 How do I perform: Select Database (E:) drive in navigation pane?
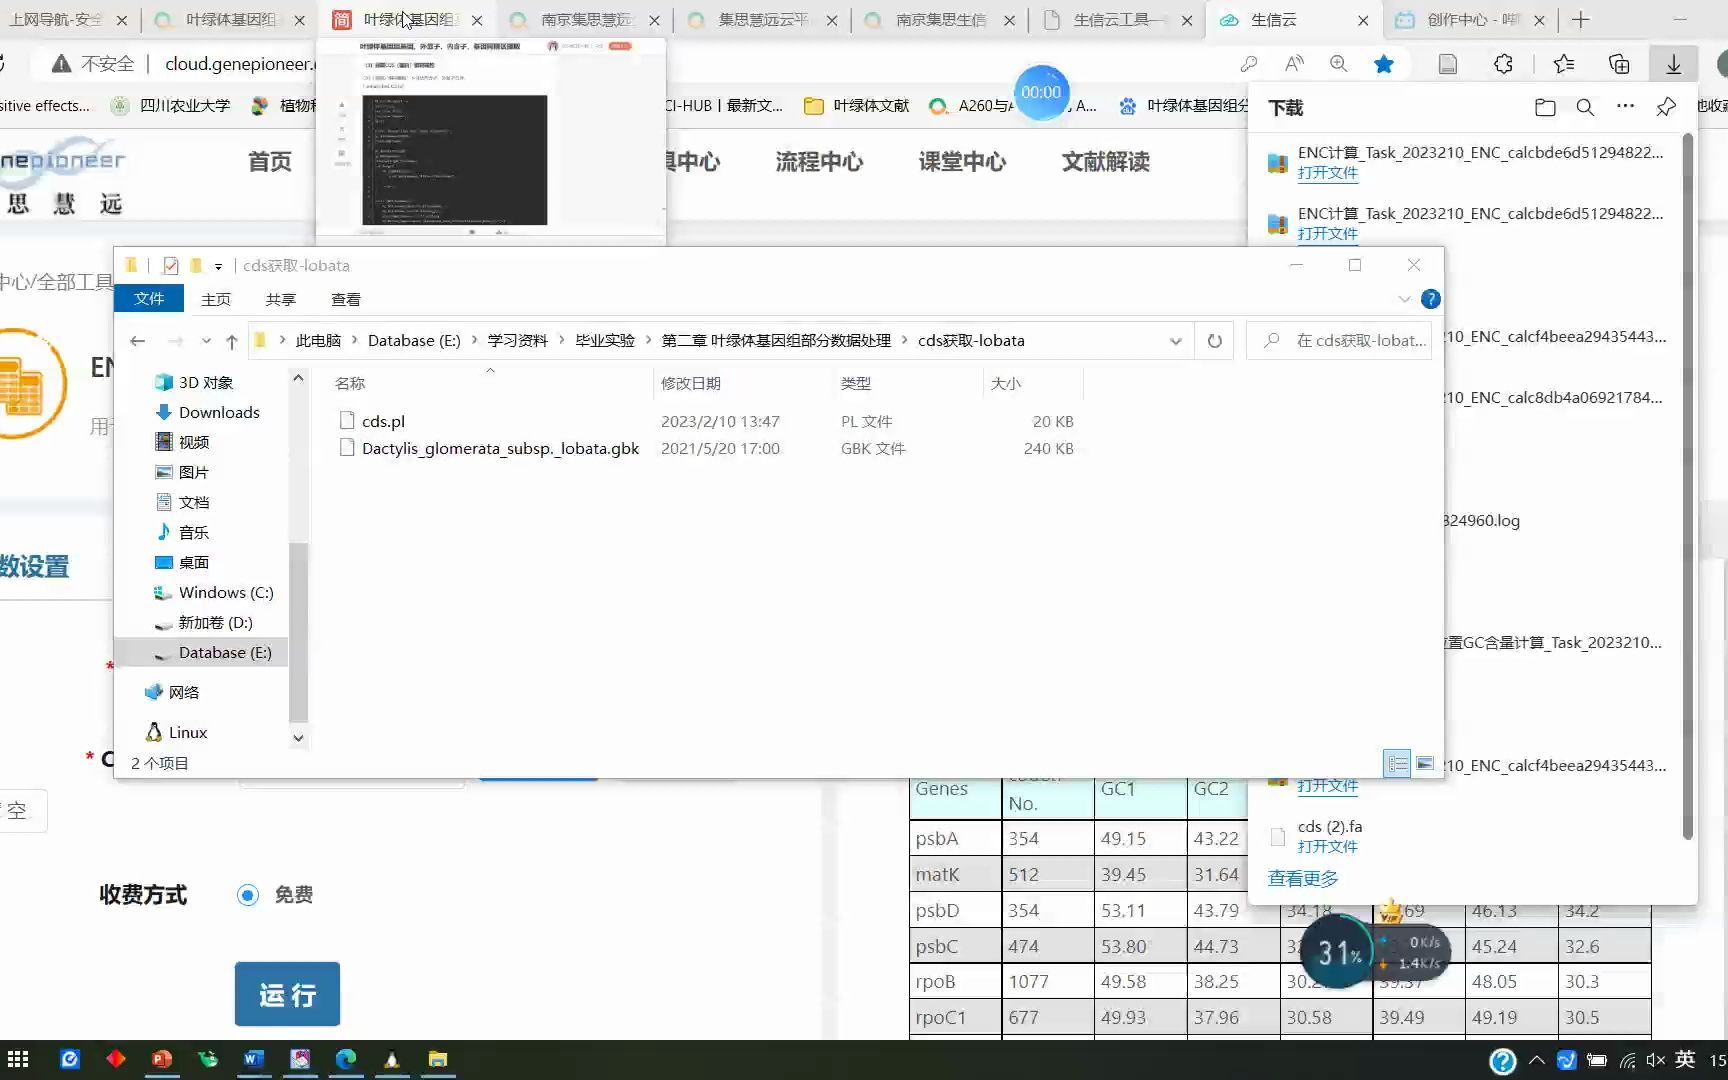click(225, 652)
